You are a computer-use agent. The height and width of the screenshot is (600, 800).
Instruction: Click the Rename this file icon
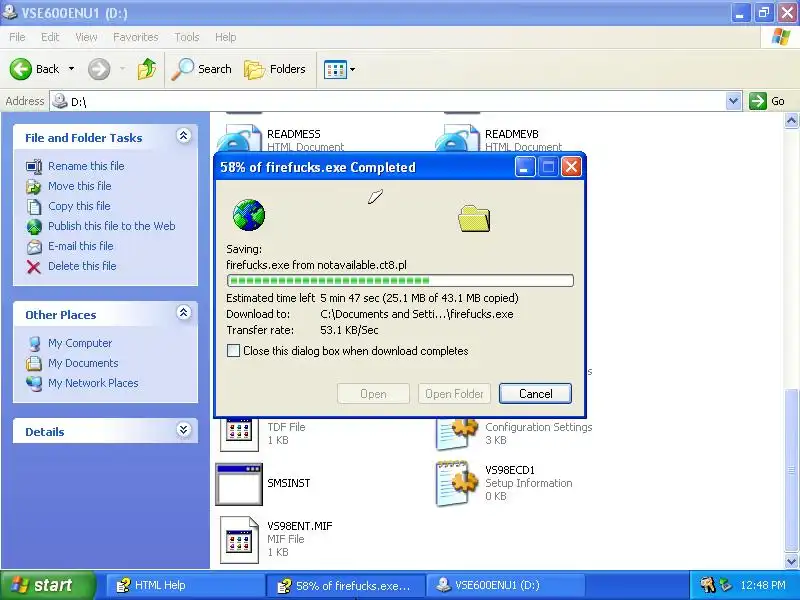(x=34, y=166)
